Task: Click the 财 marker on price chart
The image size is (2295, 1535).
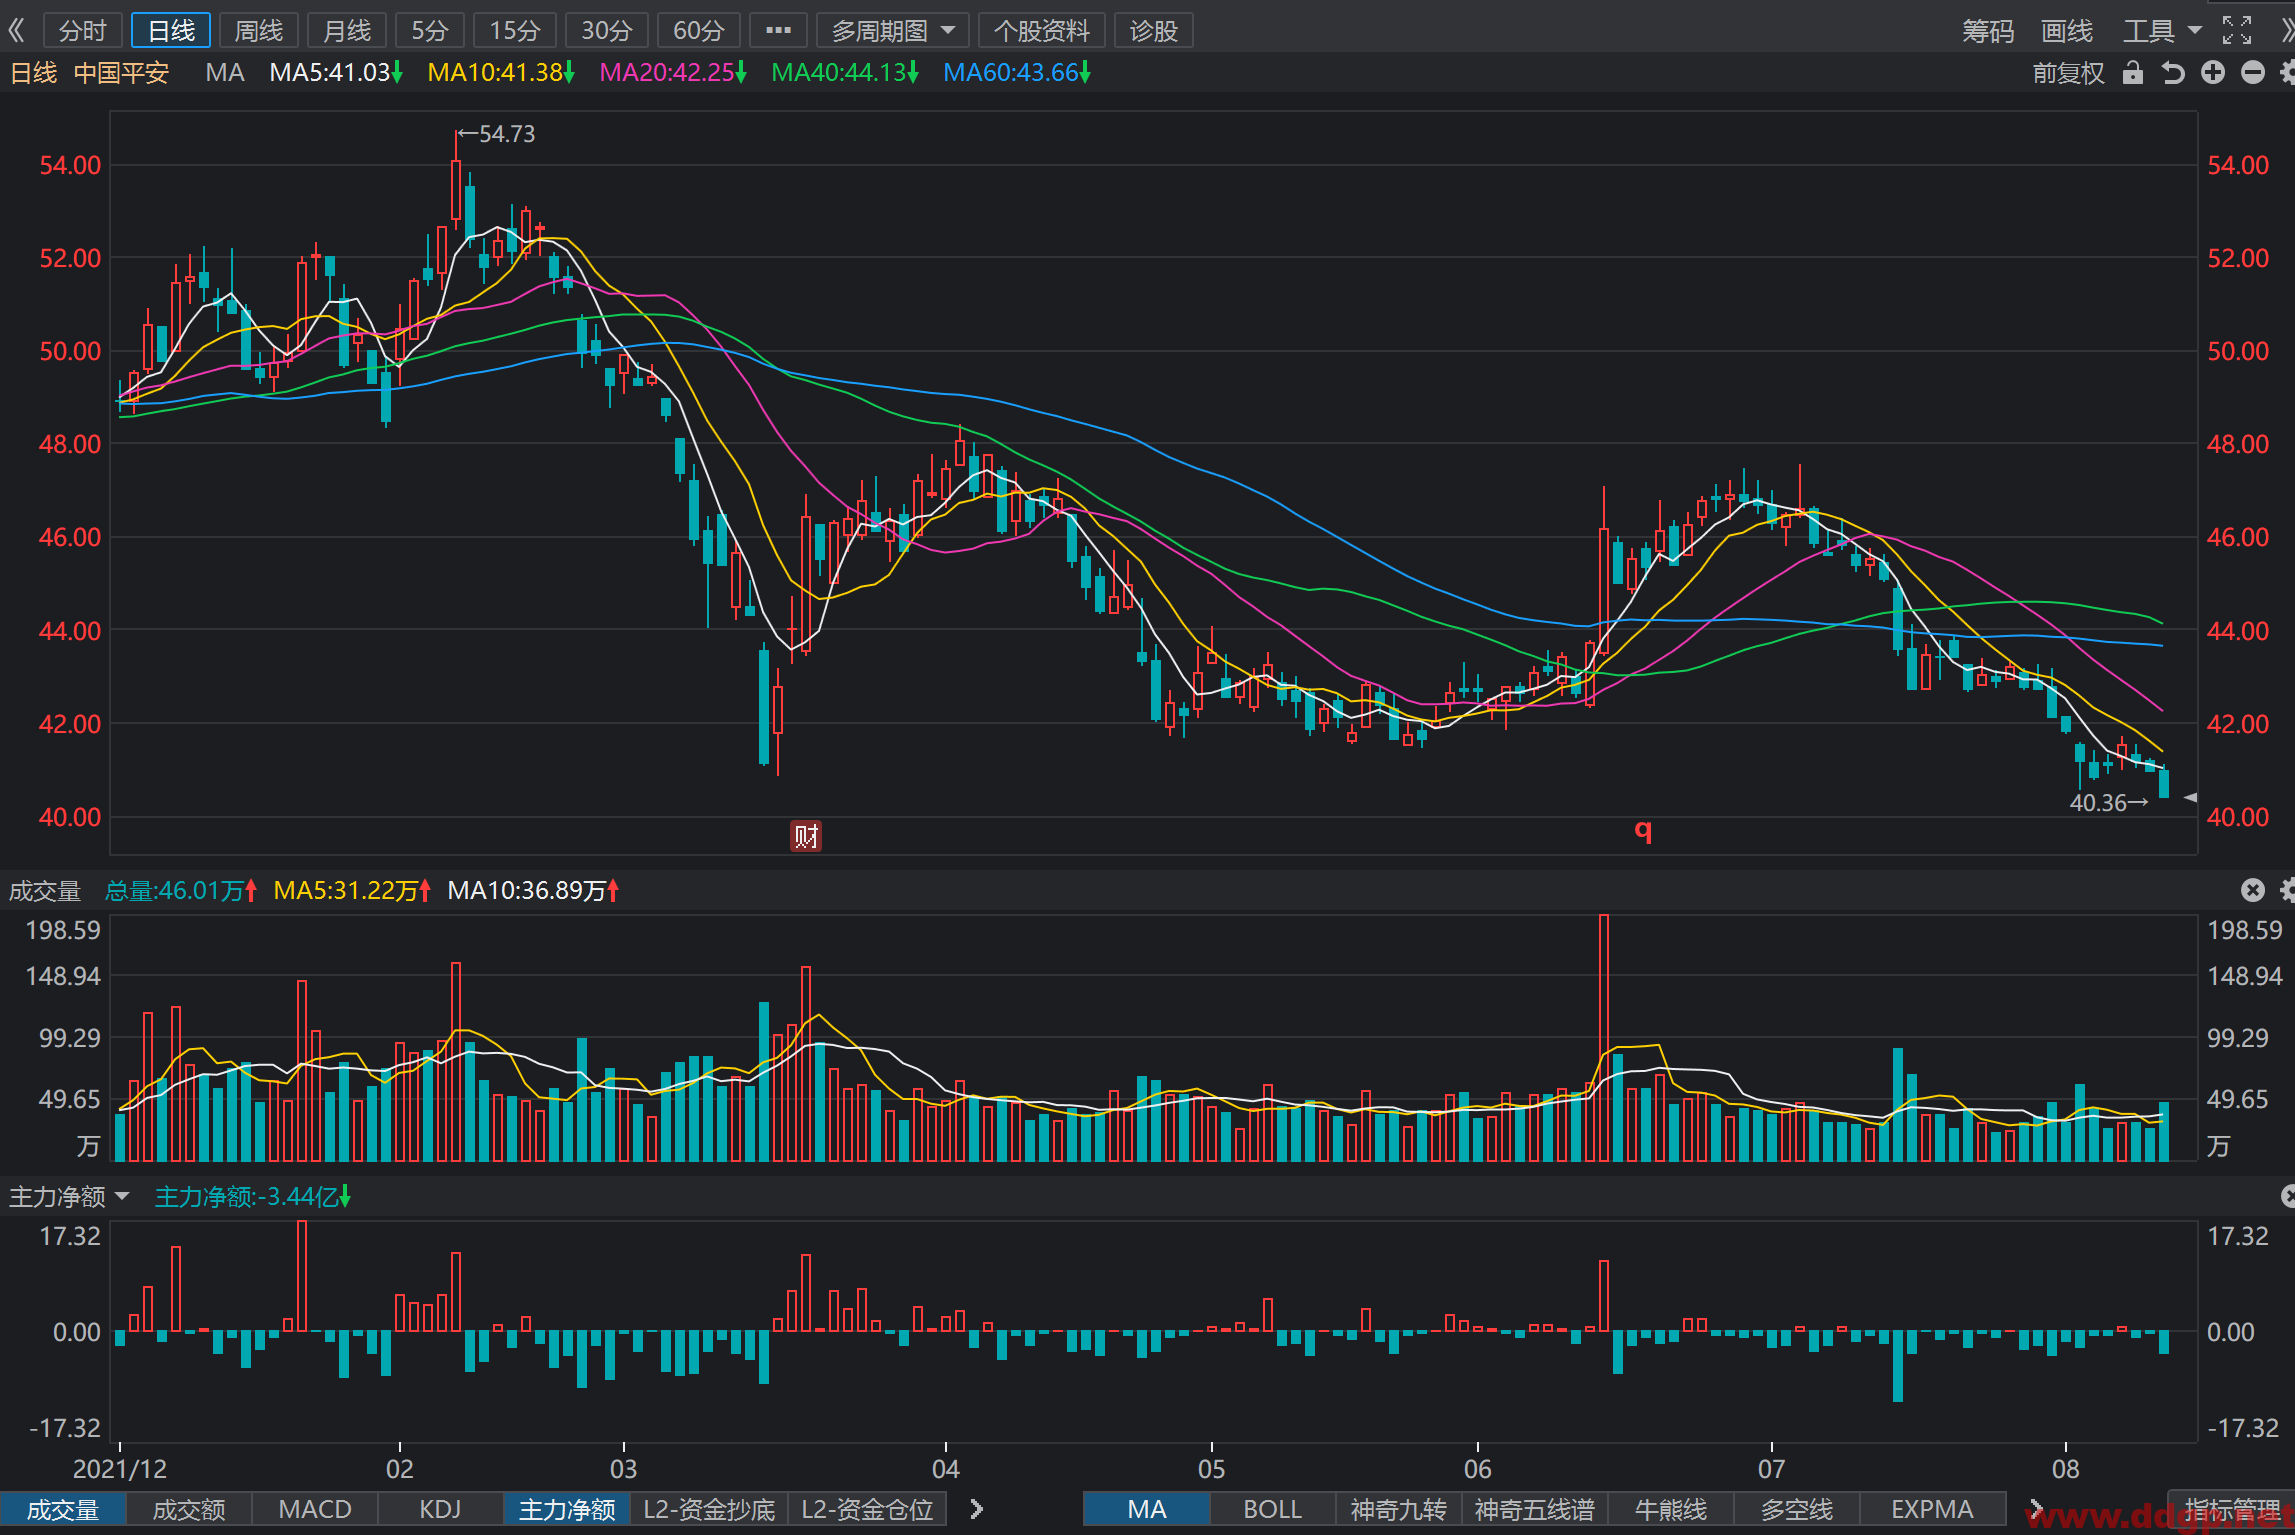Action: (806, 835)
